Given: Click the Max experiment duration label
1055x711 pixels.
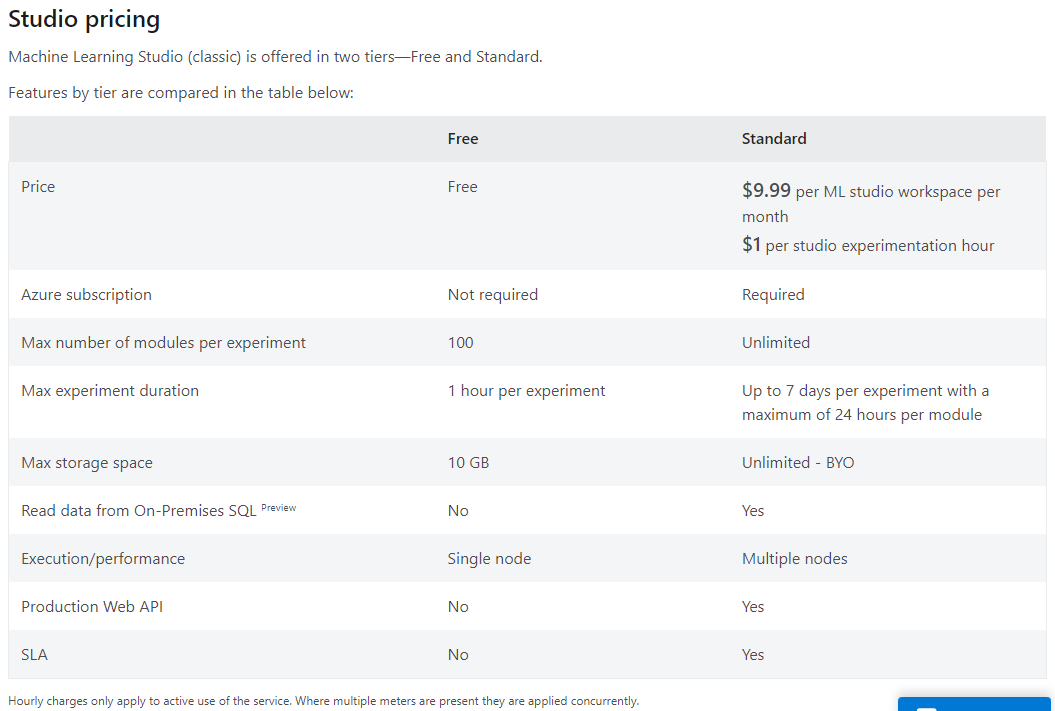Looking at the screenshot, I should 110,391.
